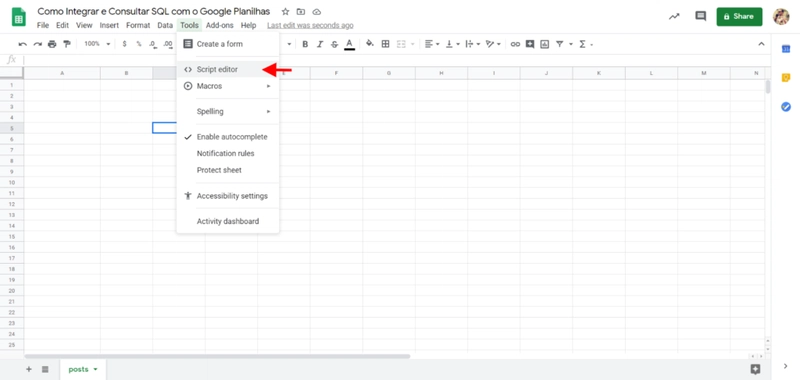This screenshot has height=380, width=800.
Task: Click the Undo arrow in toolbar
Action: [x=22, y=44]
